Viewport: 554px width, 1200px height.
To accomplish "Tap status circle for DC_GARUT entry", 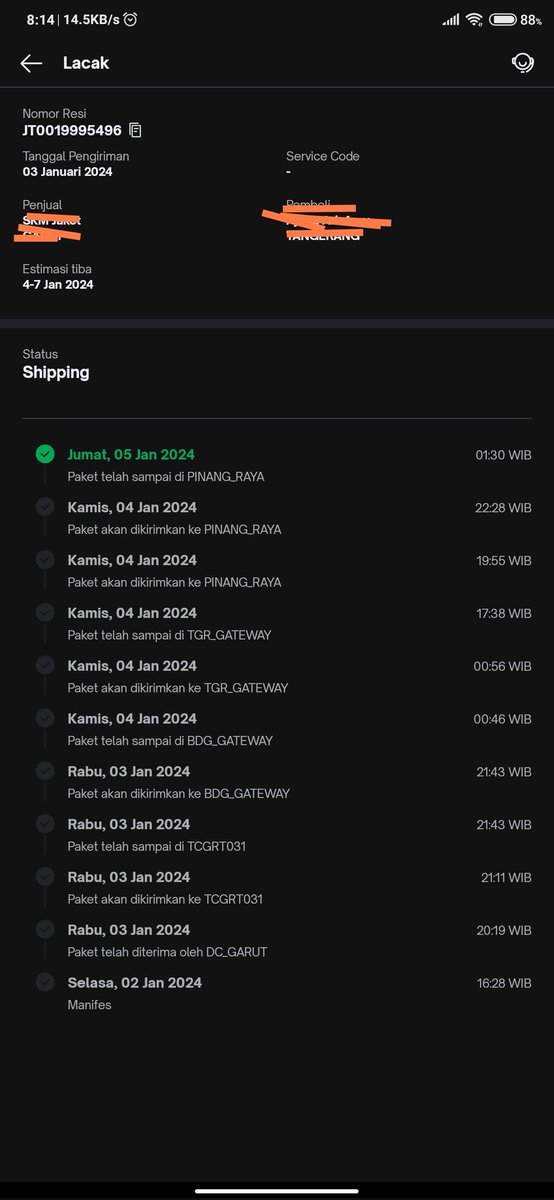I will (x=45, y=929).
